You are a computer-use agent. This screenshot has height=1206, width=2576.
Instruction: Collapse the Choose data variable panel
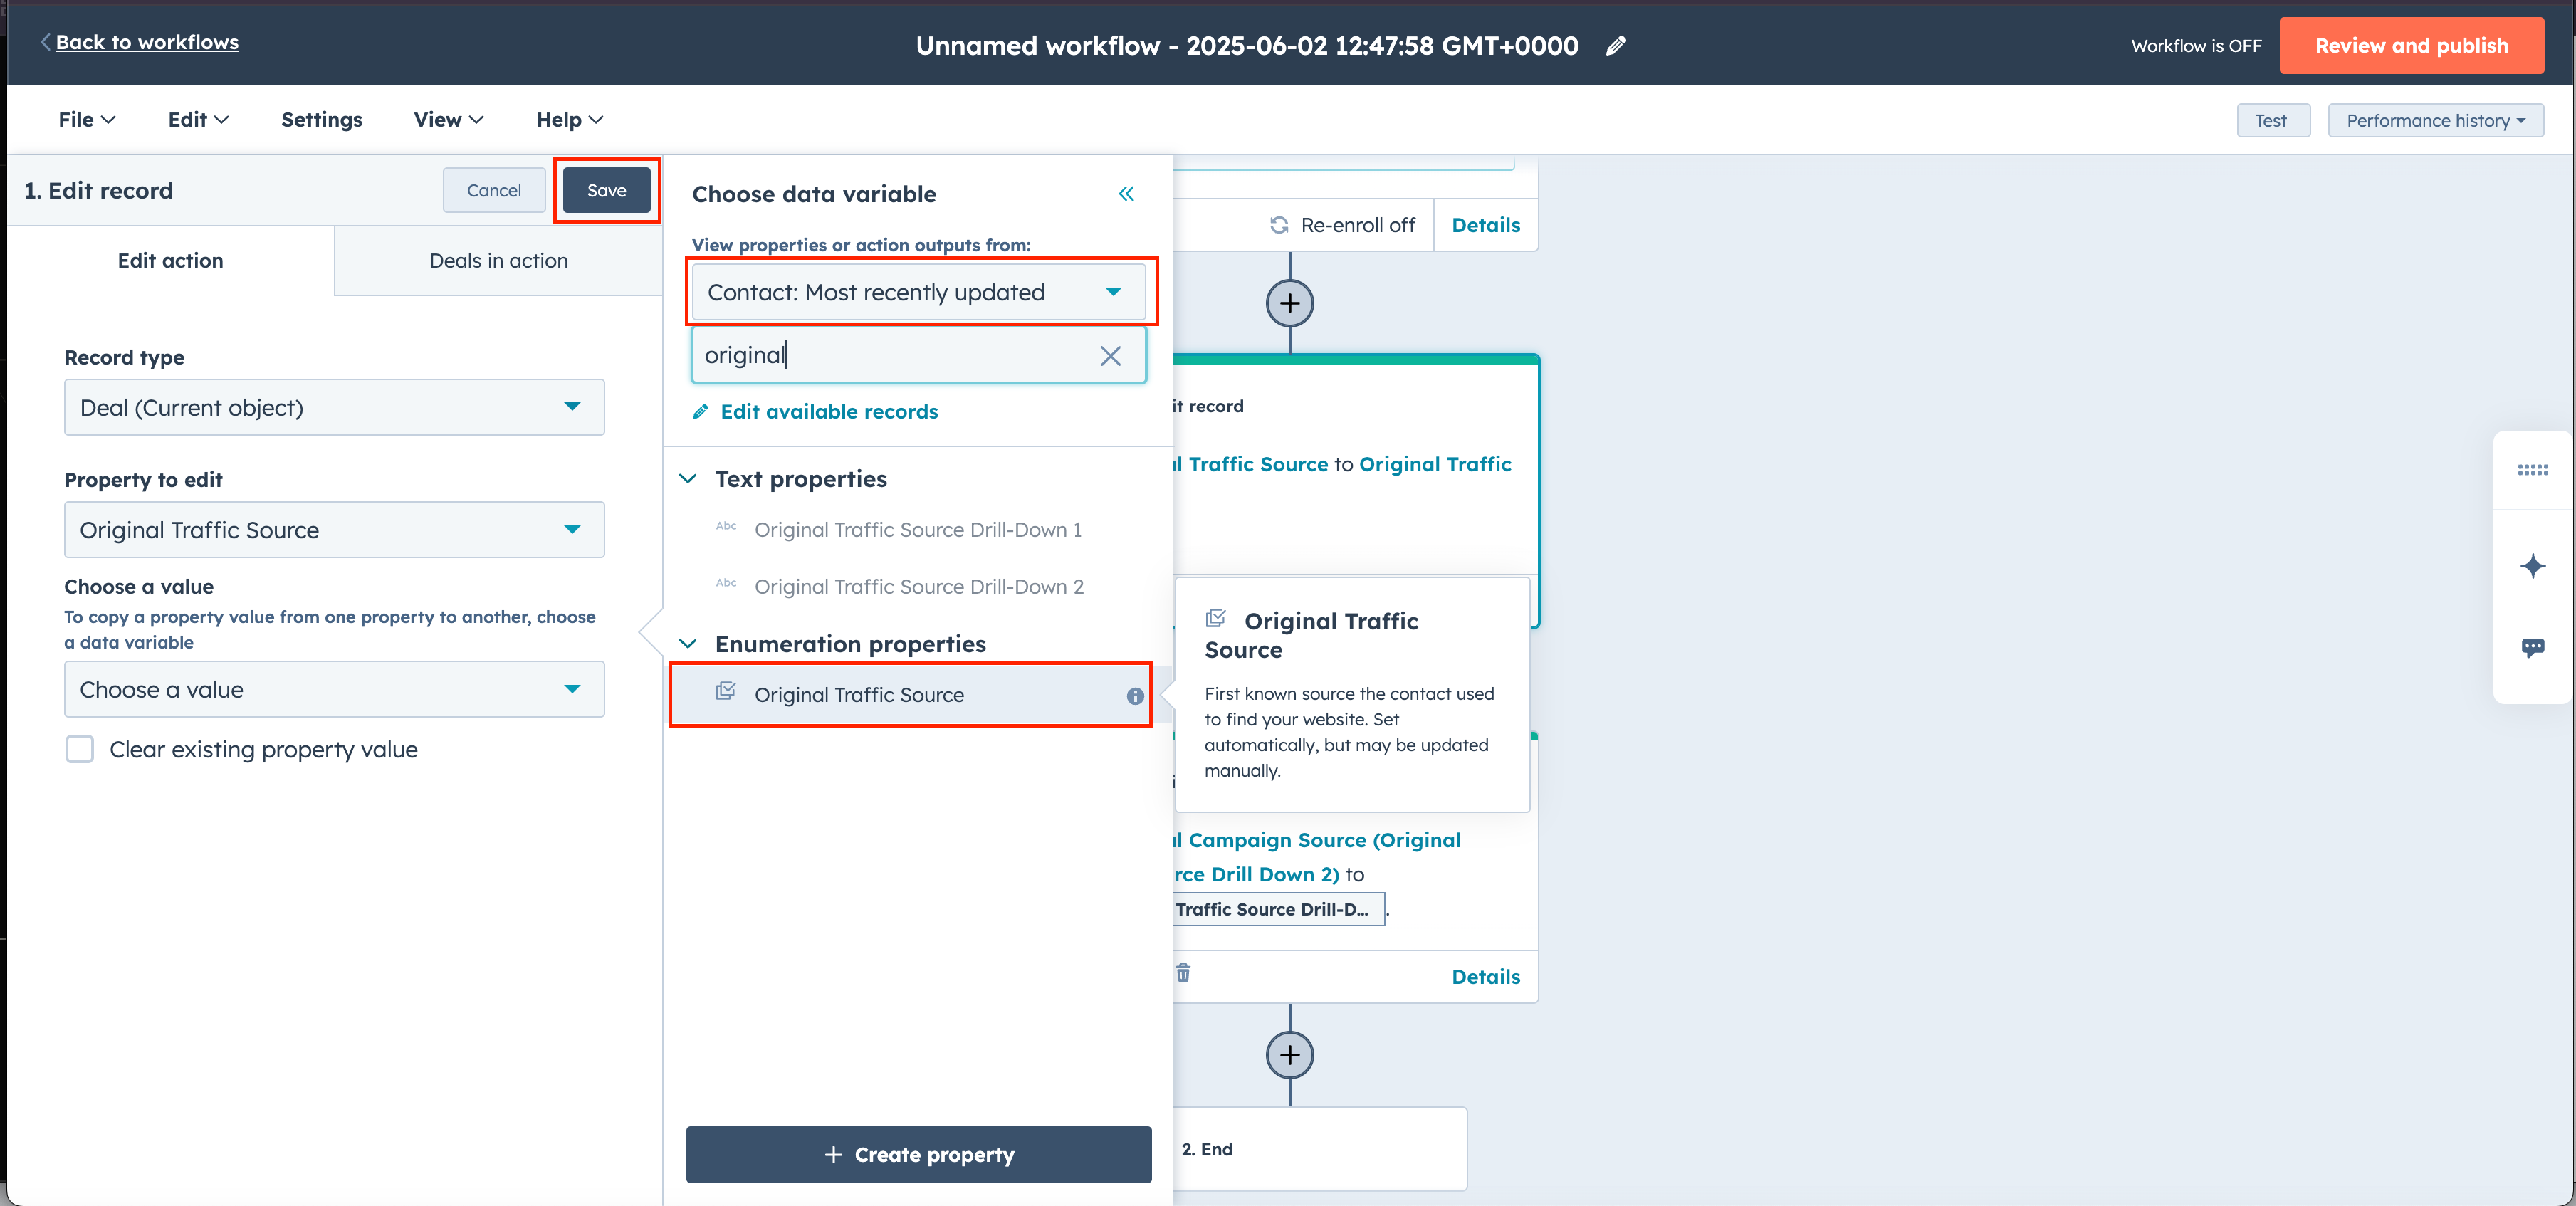[1126, 194]
